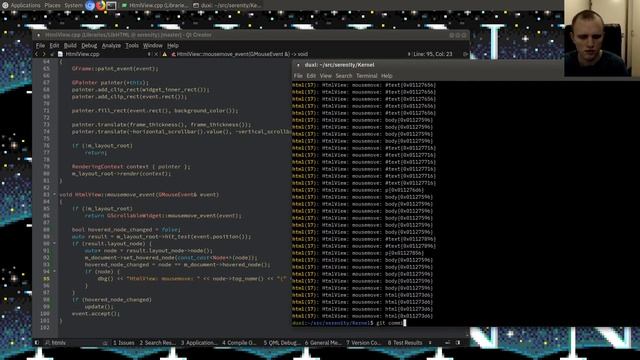This screenshot has height=360, width=640.
Task: Show the 2 Search Results pane
Action: point(157,343)
